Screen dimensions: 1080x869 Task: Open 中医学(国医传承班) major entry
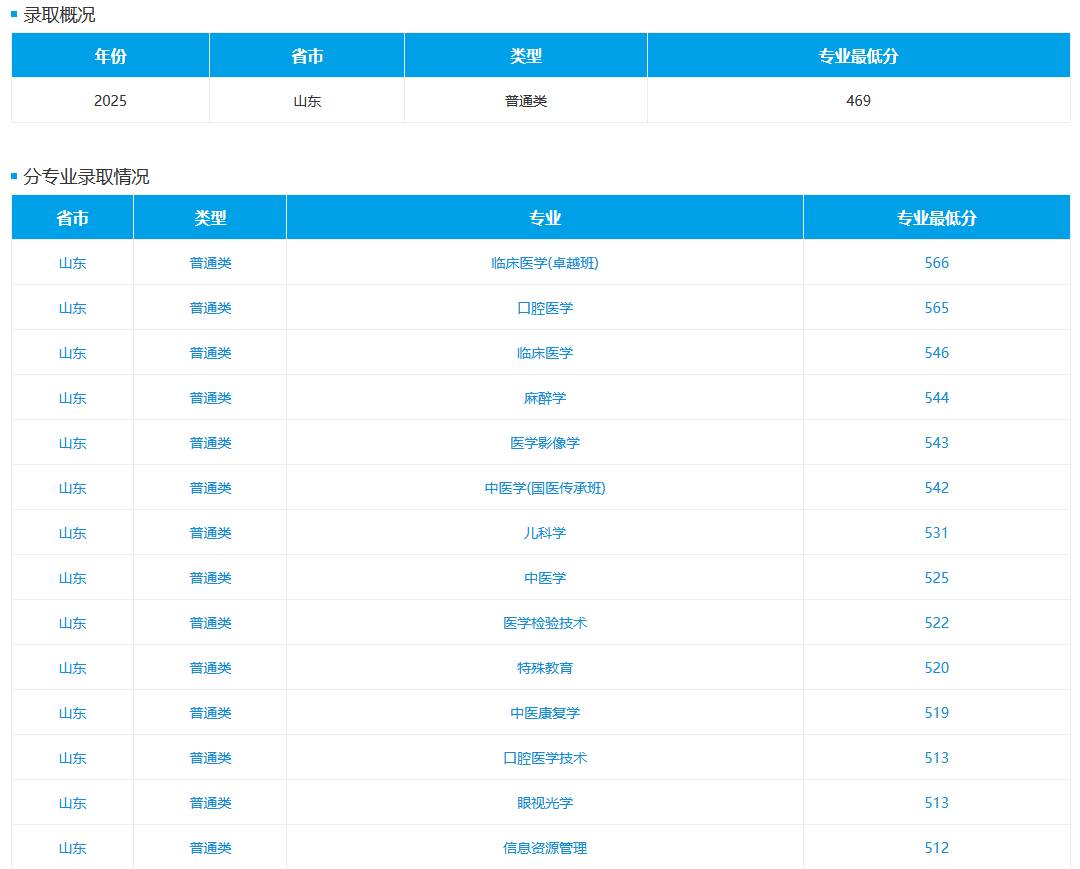tap(544, 488)
